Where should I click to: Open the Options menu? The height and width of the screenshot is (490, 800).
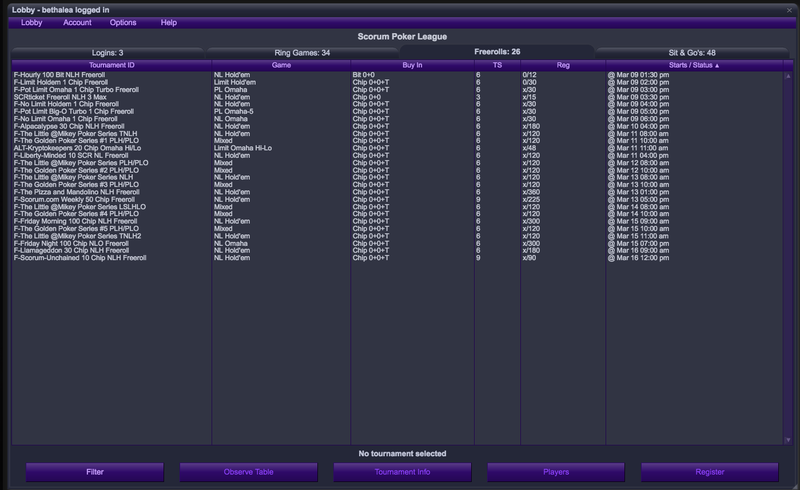[123, 22]
